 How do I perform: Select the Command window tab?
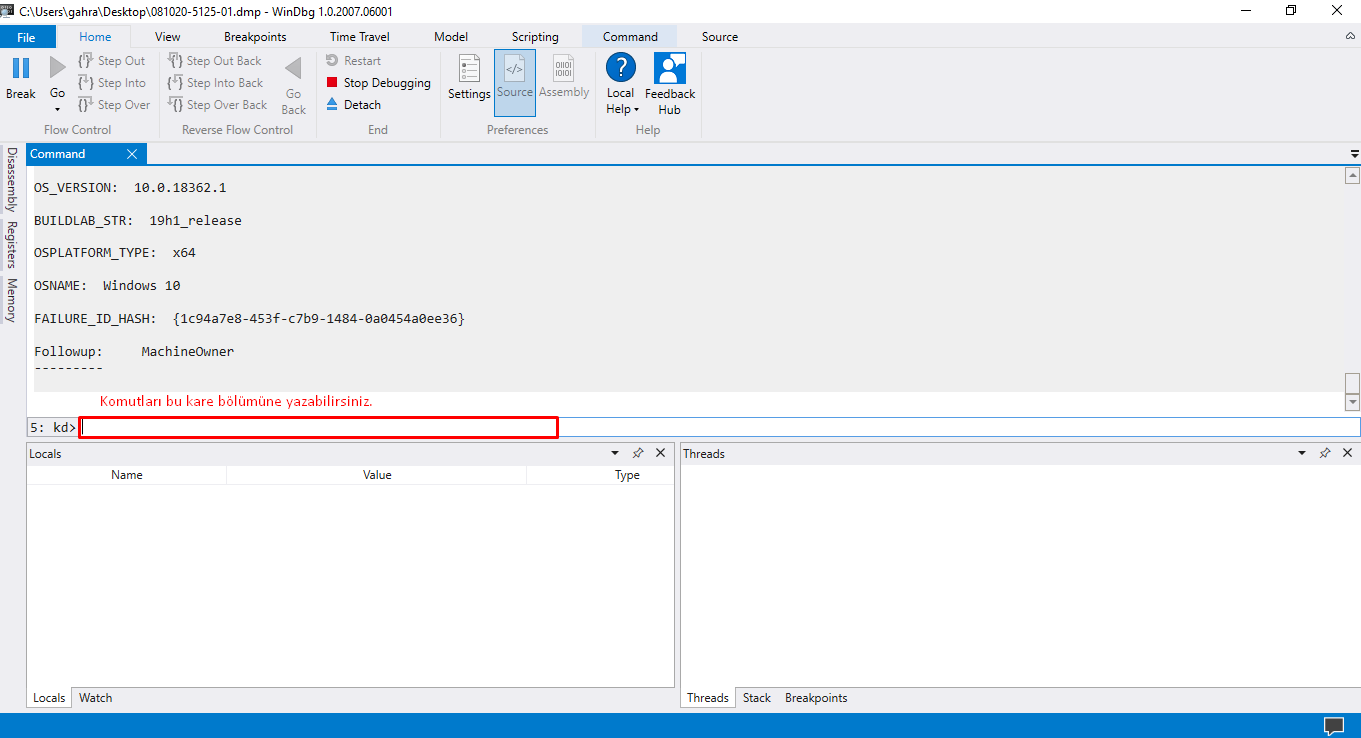coord(58,154)
